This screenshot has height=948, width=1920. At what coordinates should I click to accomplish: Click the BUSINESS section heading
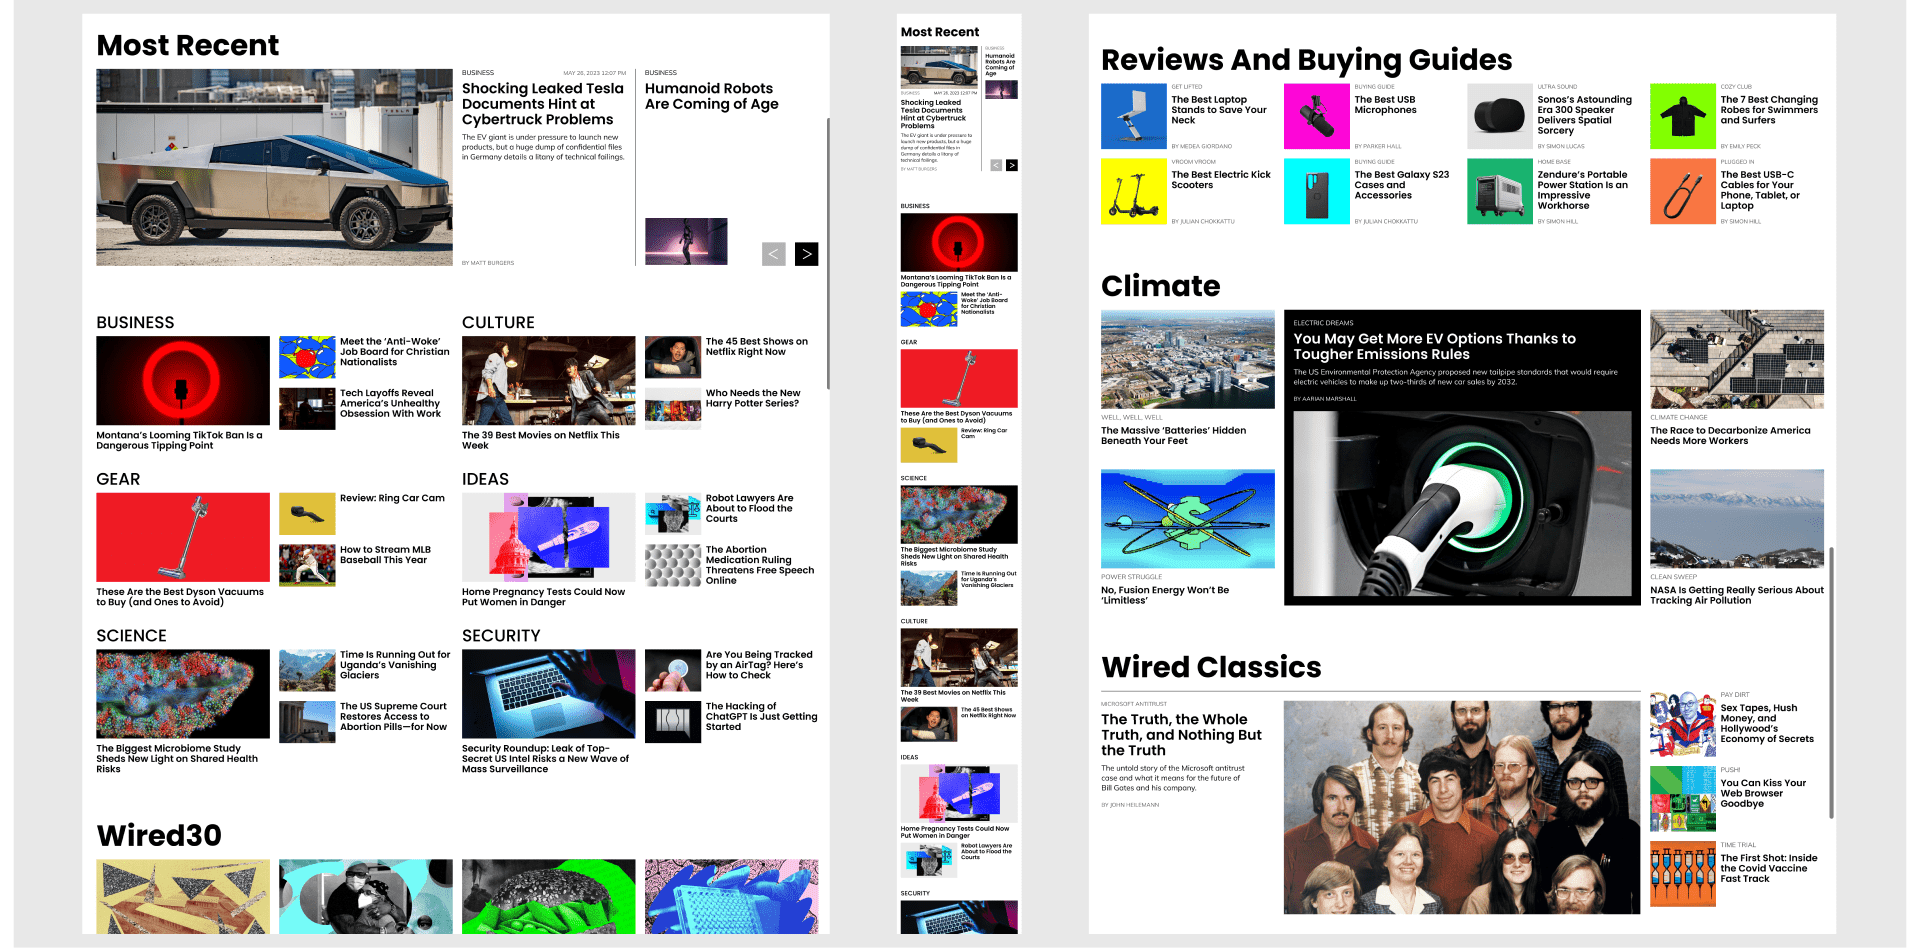coord(135,322)
